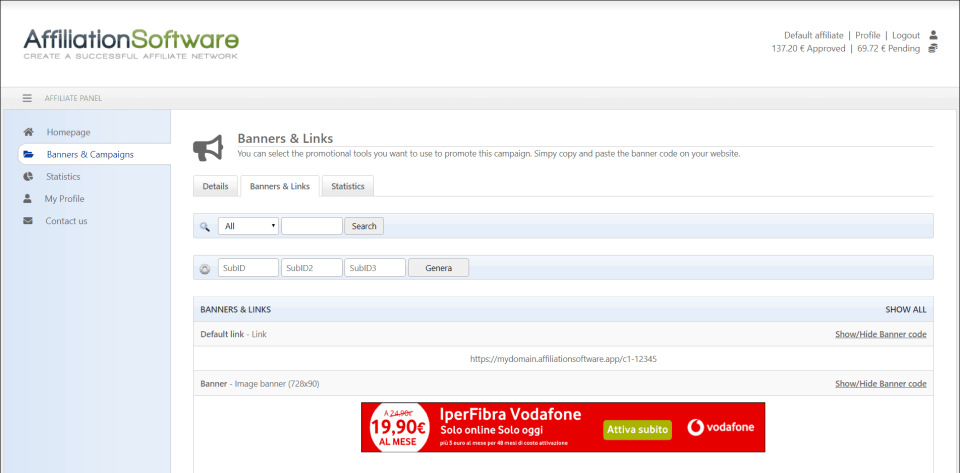Show/Hide Banner code for Default link
Image resolution: width=960 pixels, height=473 pixels.
[880, 334]
